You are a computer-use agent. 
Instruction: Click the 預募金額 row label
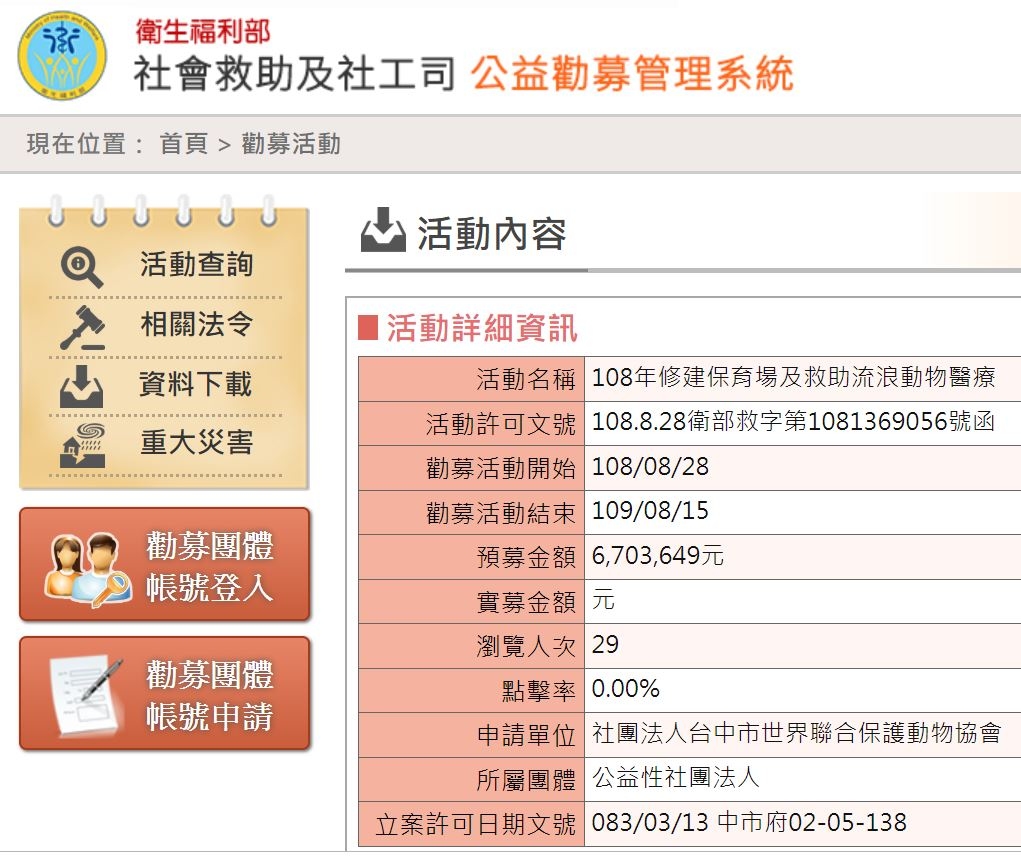coord(526,557)
